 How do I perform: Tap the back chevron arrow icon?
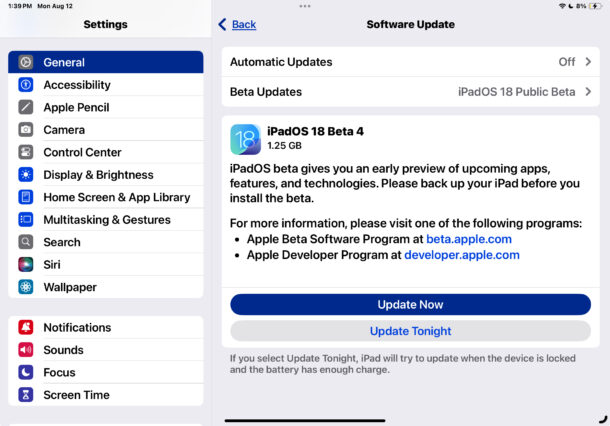point(223,25)
